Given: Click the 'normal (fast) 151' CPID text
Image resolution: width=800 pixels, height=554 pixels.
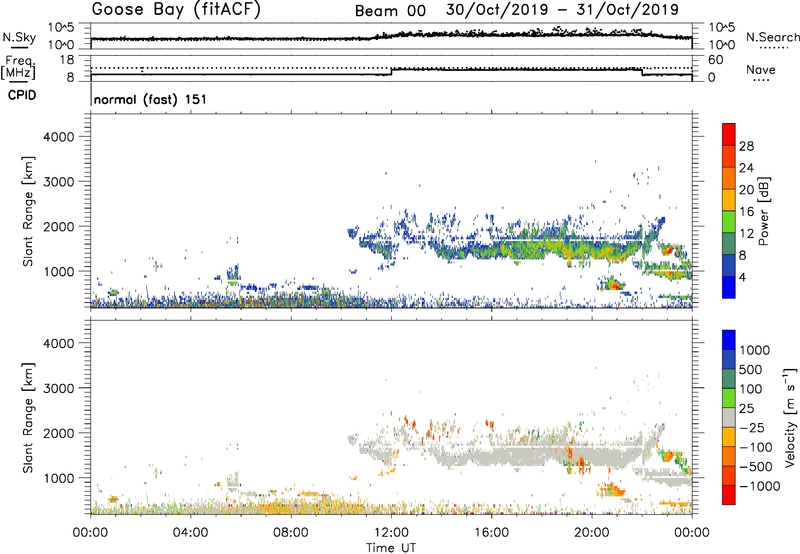Looking at the screenshot, I should coord(150,99).
